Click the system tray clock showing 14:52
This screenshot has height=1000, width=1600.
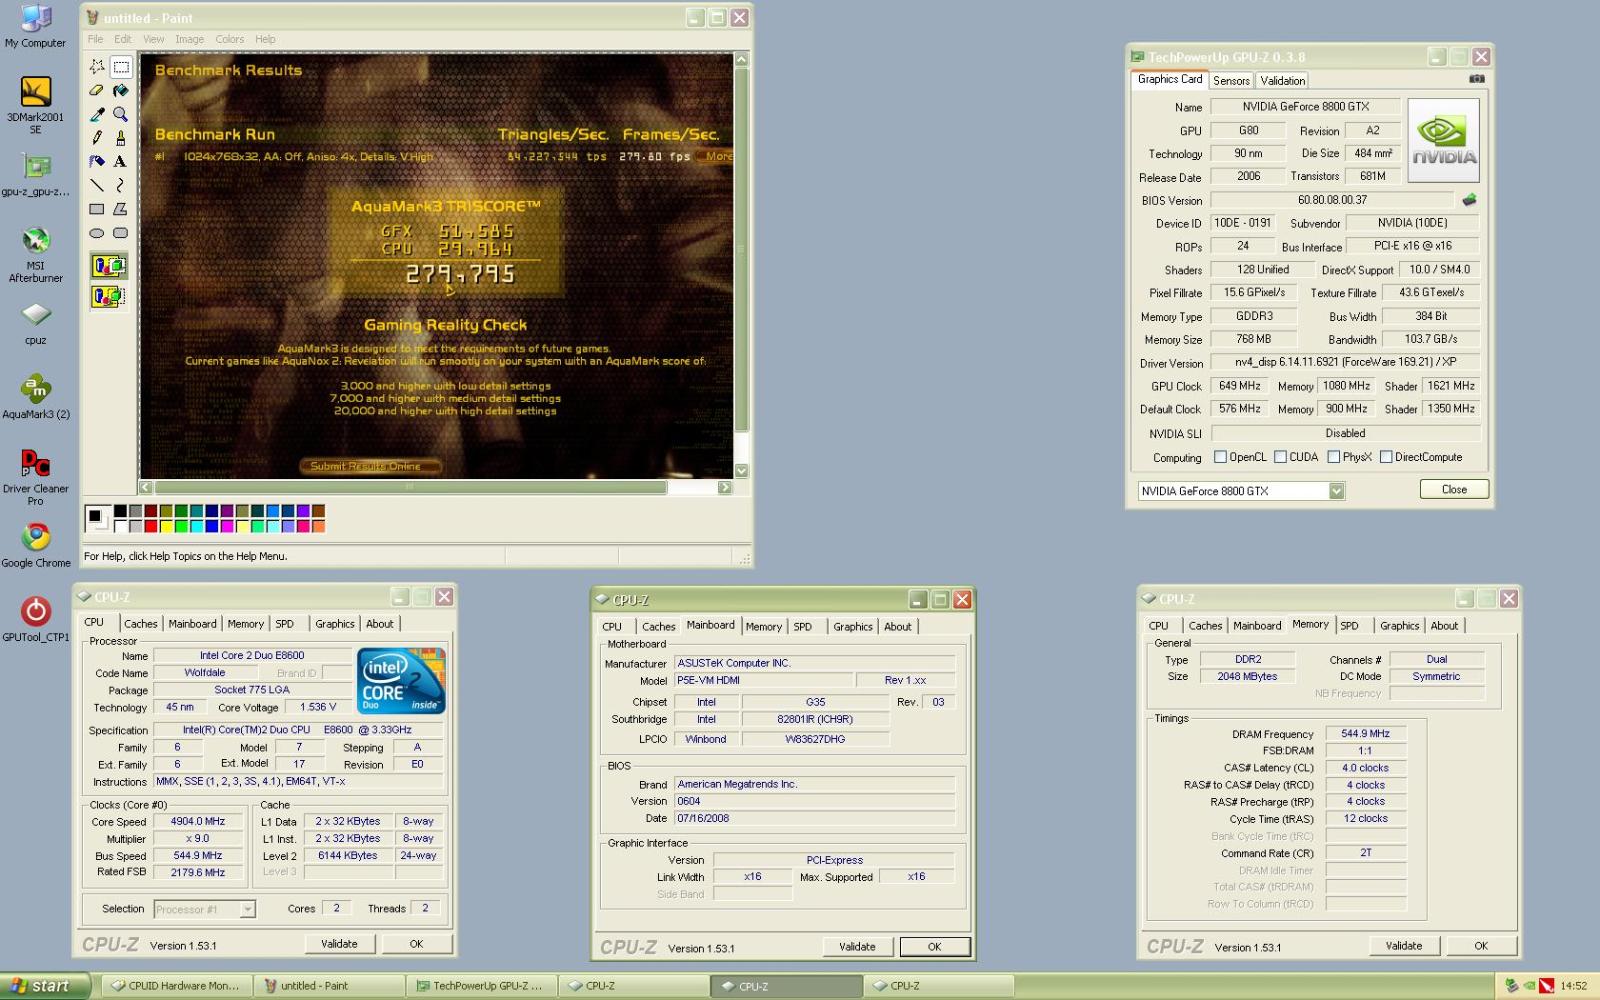click(x=1573, y=986)
